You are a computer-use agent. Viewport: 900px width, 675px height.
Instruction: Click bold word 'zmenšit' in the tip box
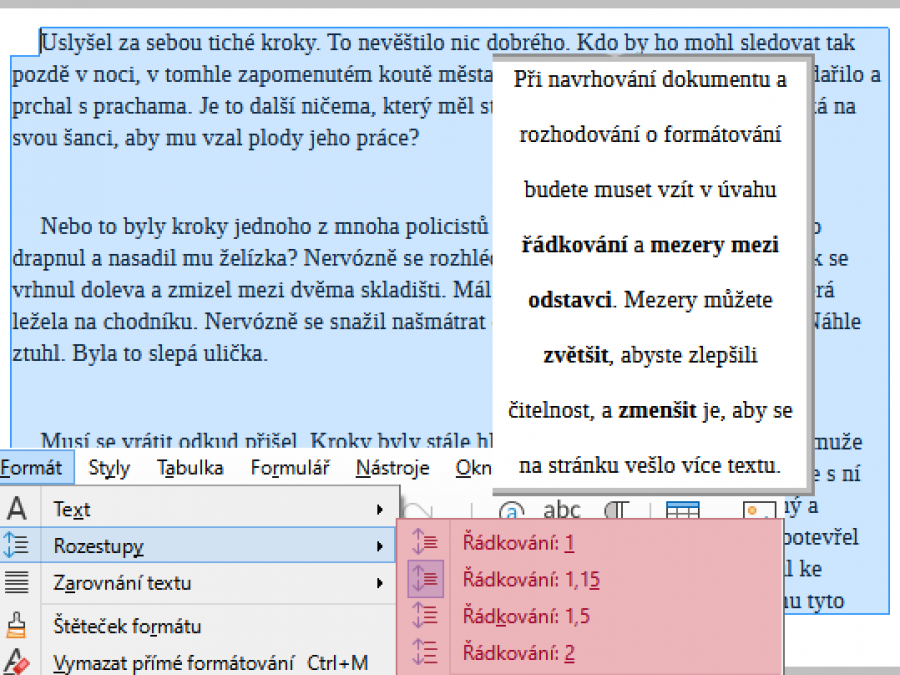click(x=657, y=410)
